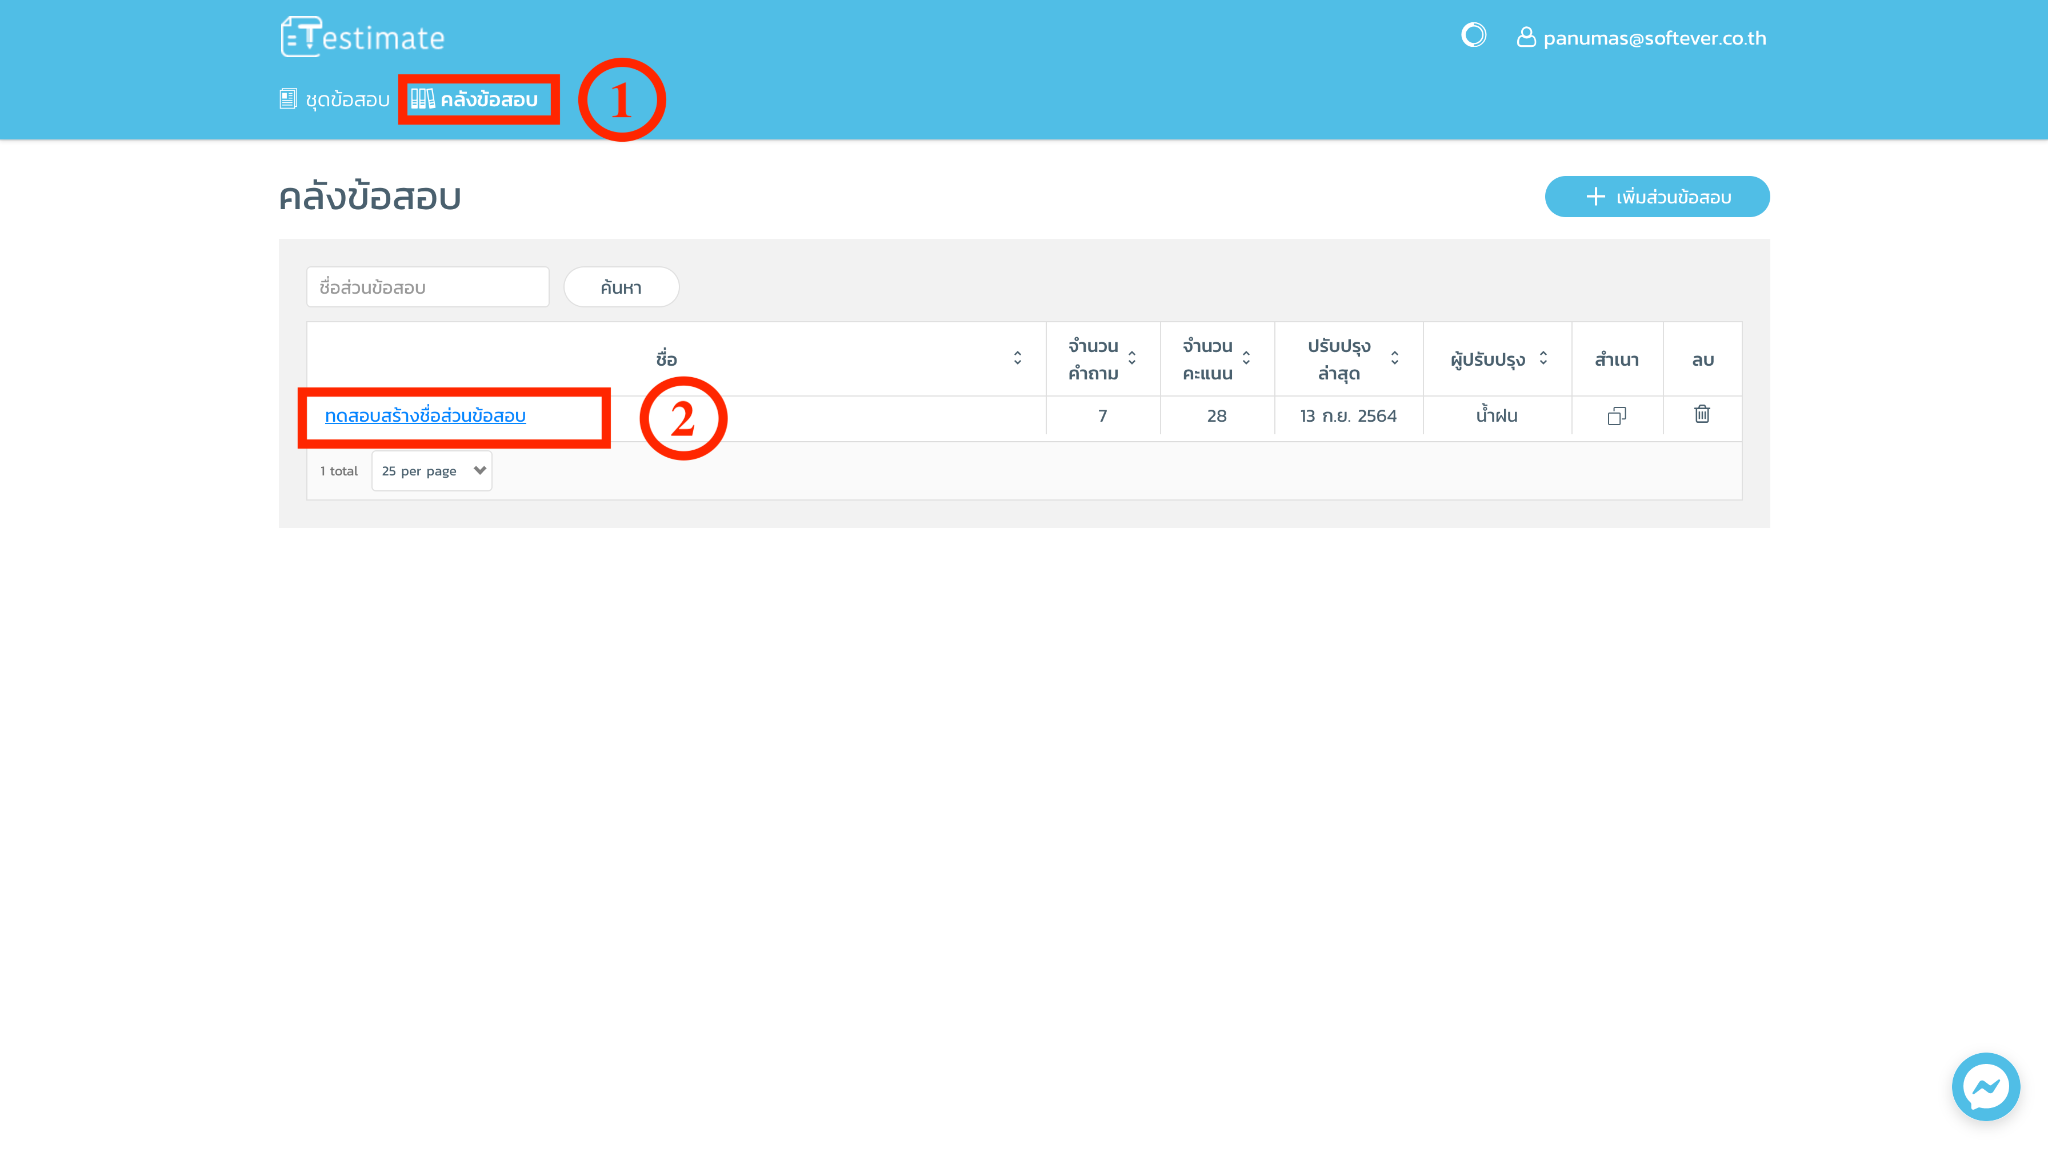Sort the table by ชื่อ column arrows
Image resolution: width=2048 pixels, height=1149 pixels.
[x=1017, y=358]
